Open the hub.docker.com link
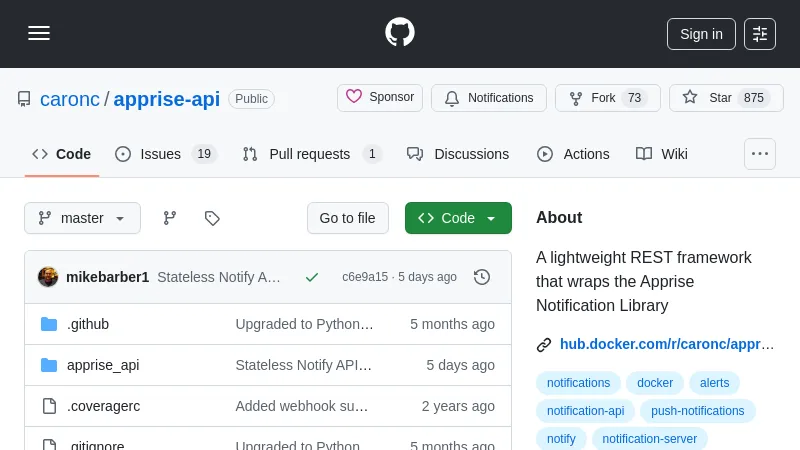This screenshot has height=450, width=800. (666, 344)
